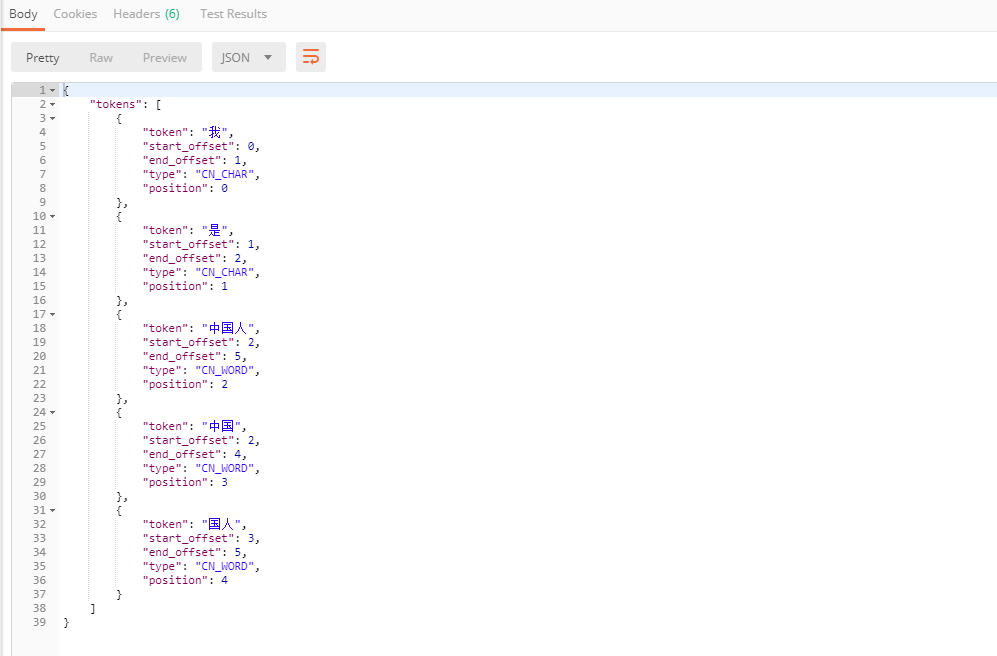Toggle the line wrapping icon
This screenshot has width=997, height=656.
click(x=310, y=57)
